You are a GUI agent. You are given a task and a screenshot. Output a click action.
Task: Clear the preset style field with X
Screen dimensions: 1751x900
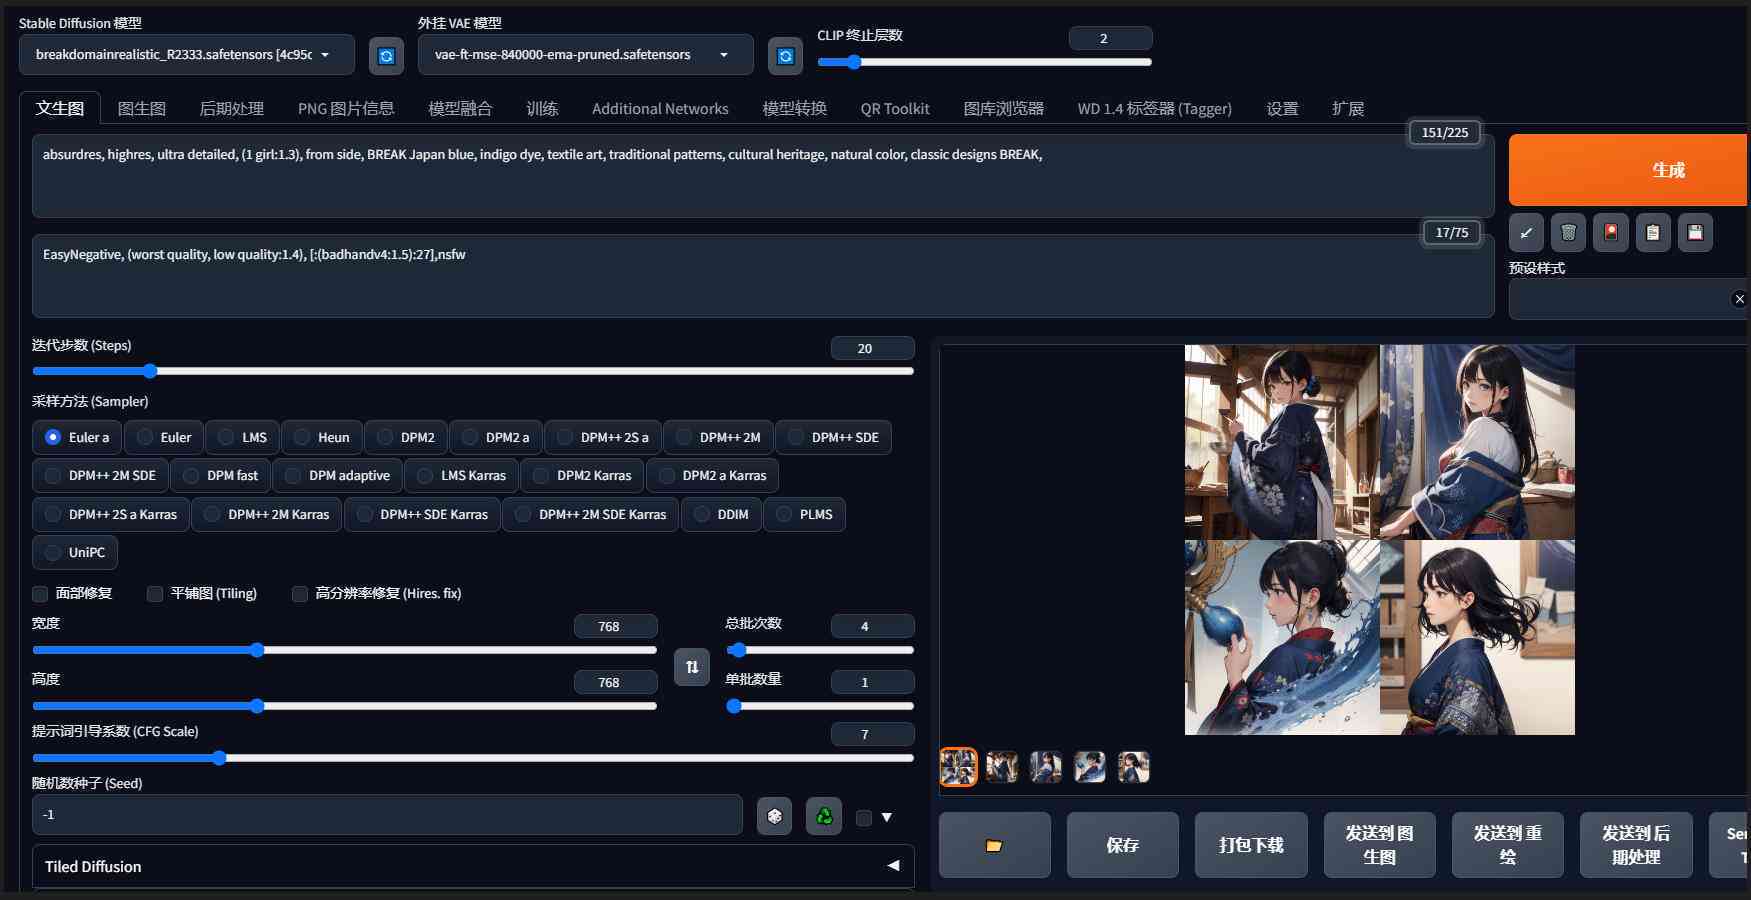(1739, 299)
